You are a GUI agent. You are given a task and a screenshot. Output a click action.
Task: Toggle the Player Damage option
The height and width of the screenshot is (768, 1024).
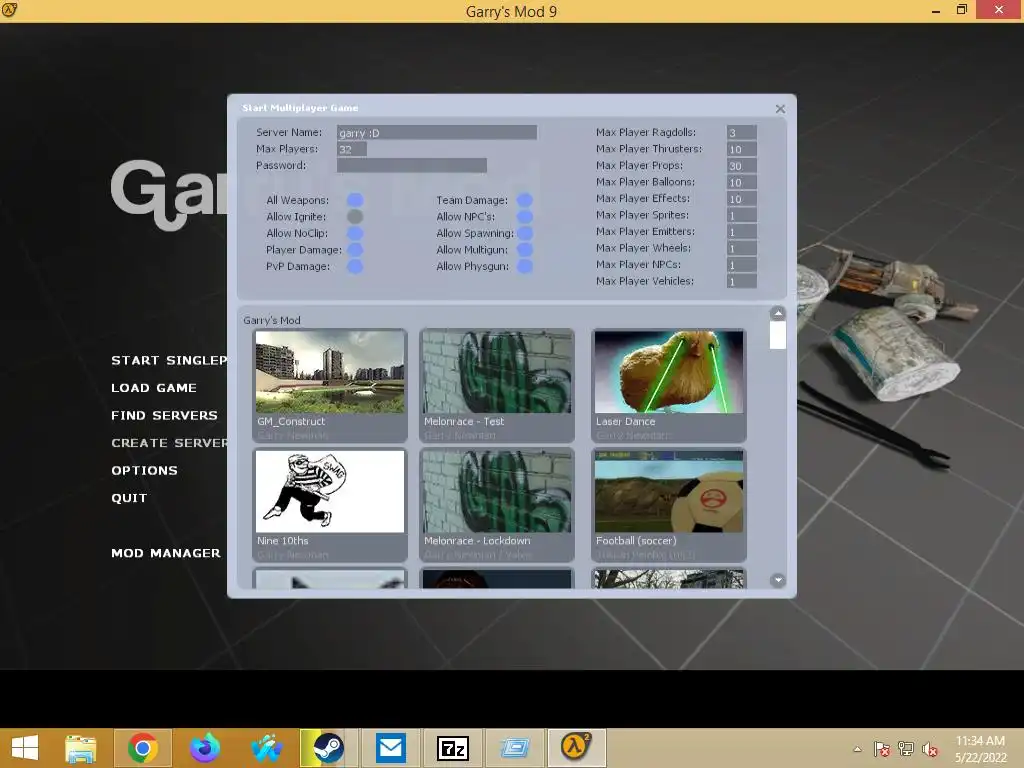[x=355, y=249]
